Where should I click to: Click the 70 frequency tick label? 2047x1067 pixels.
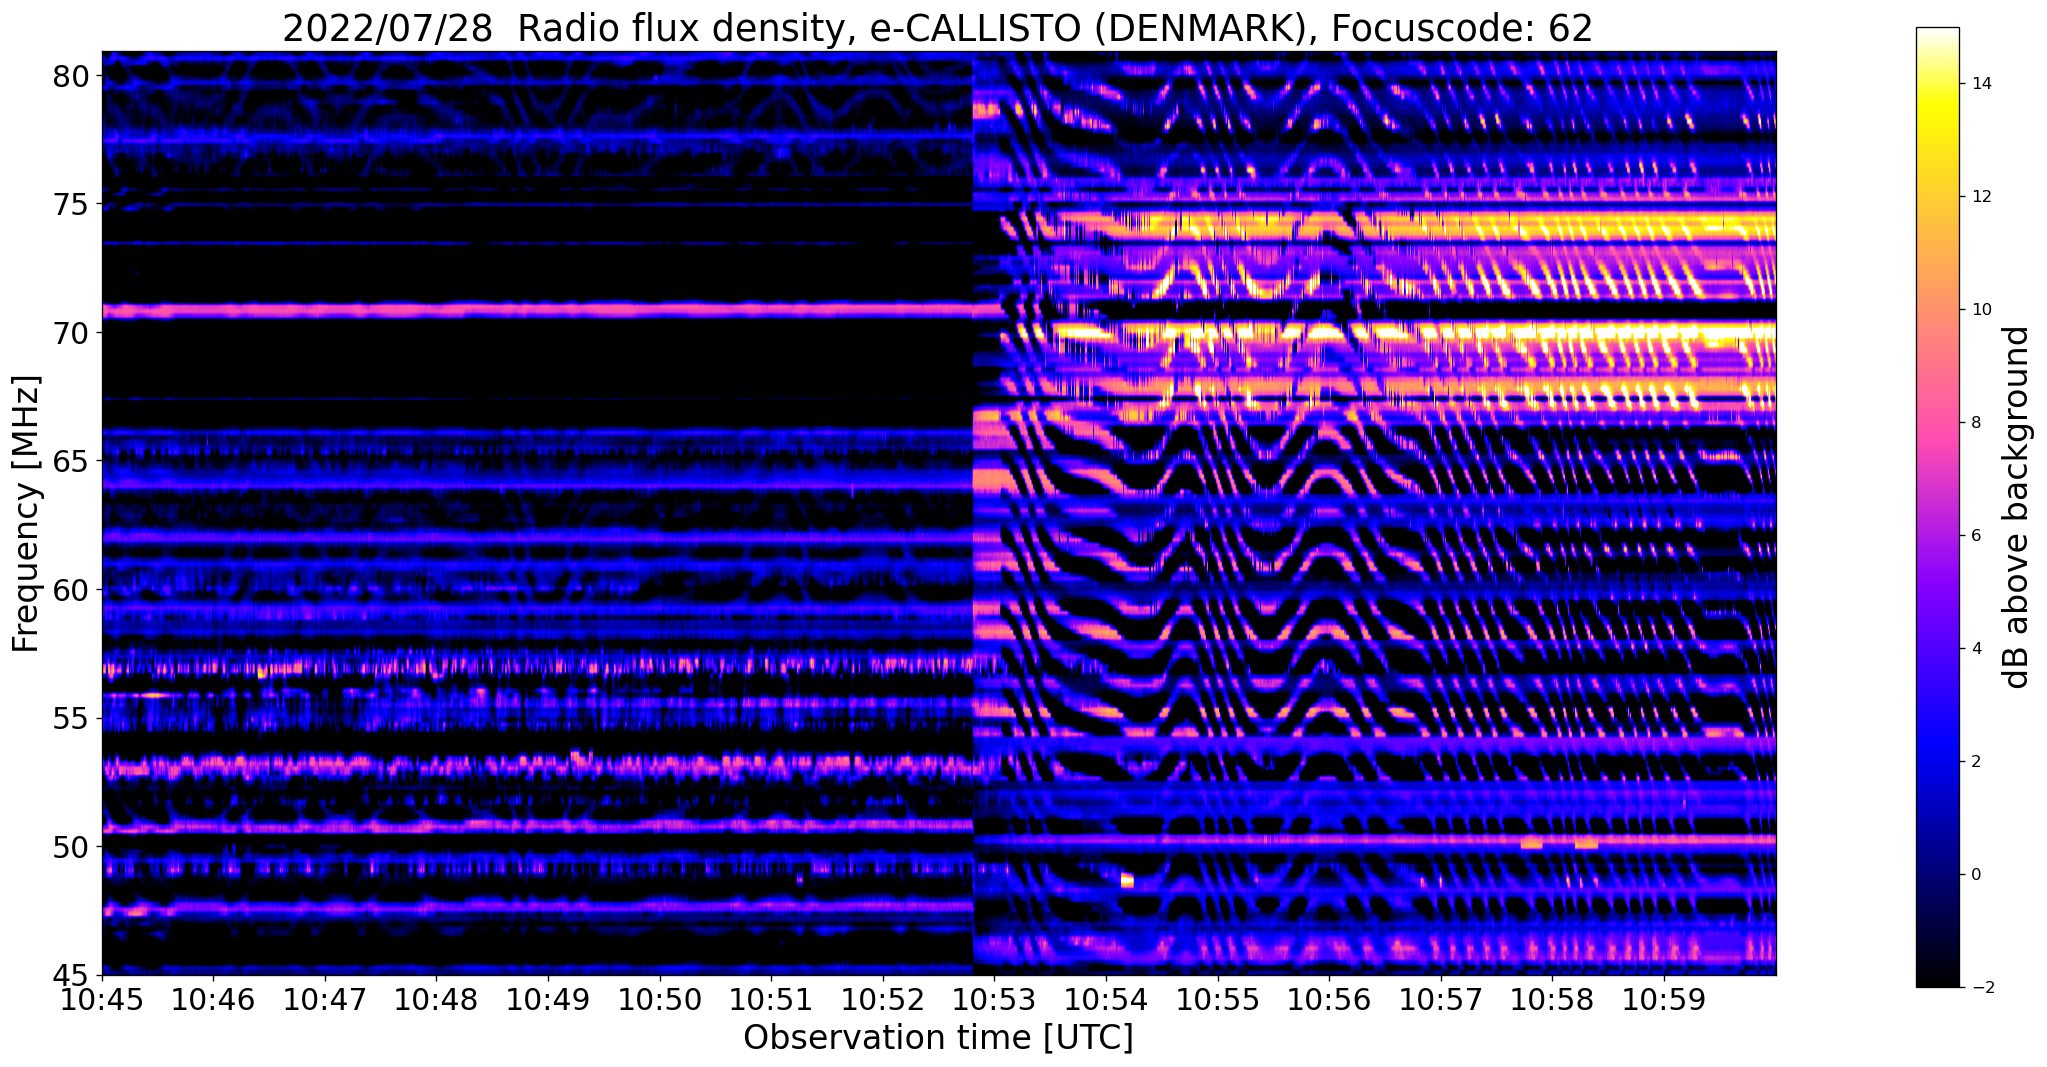pos(71,333)
